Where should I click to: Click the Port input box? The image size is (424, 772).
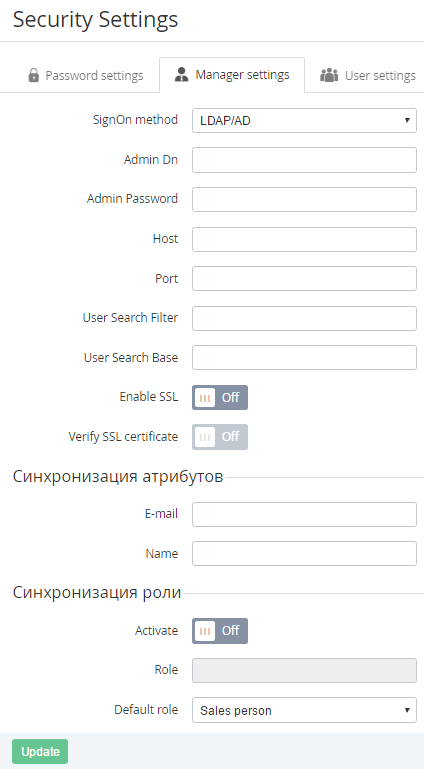point(304,279)
